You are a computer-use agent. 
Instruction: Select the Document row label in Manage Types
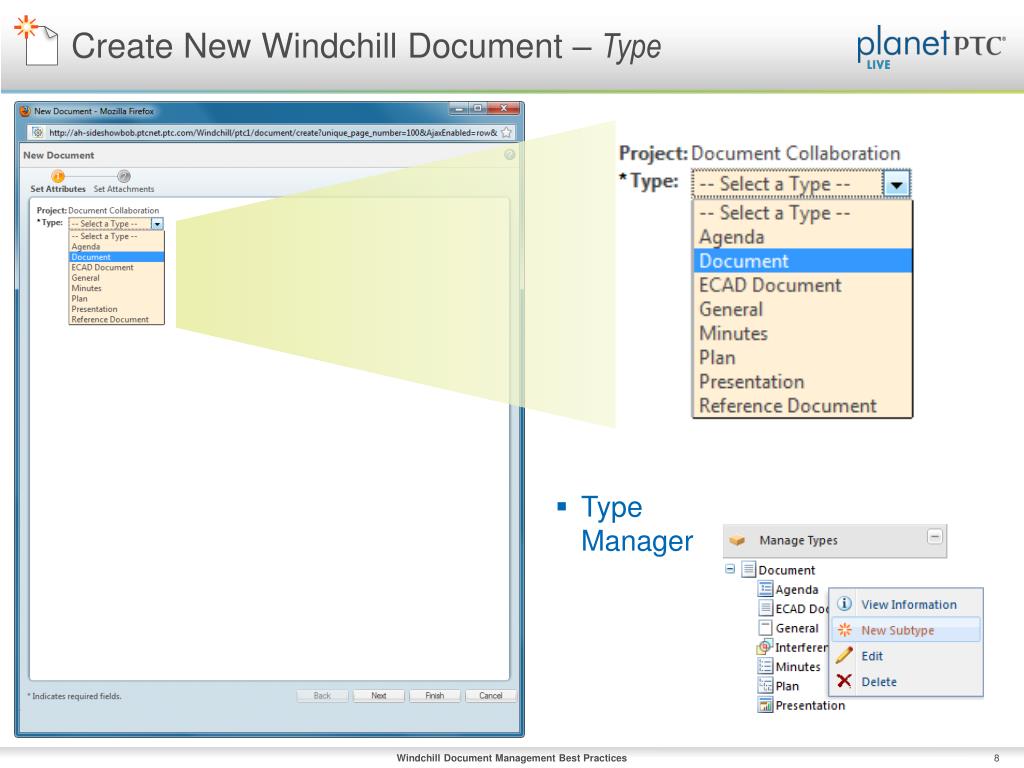[x=786, y=570]
